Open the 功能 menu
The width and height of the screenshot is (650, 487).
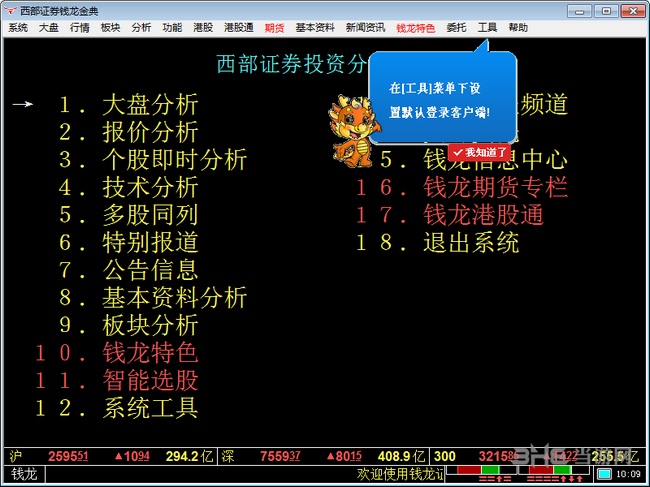[172, 28]
